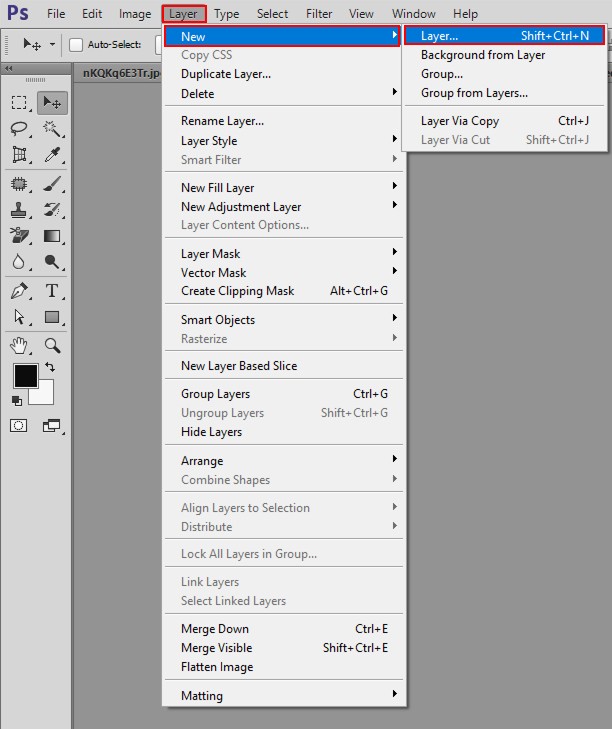
Task: Select the Eyedropper tool
Action: (52, 155)
